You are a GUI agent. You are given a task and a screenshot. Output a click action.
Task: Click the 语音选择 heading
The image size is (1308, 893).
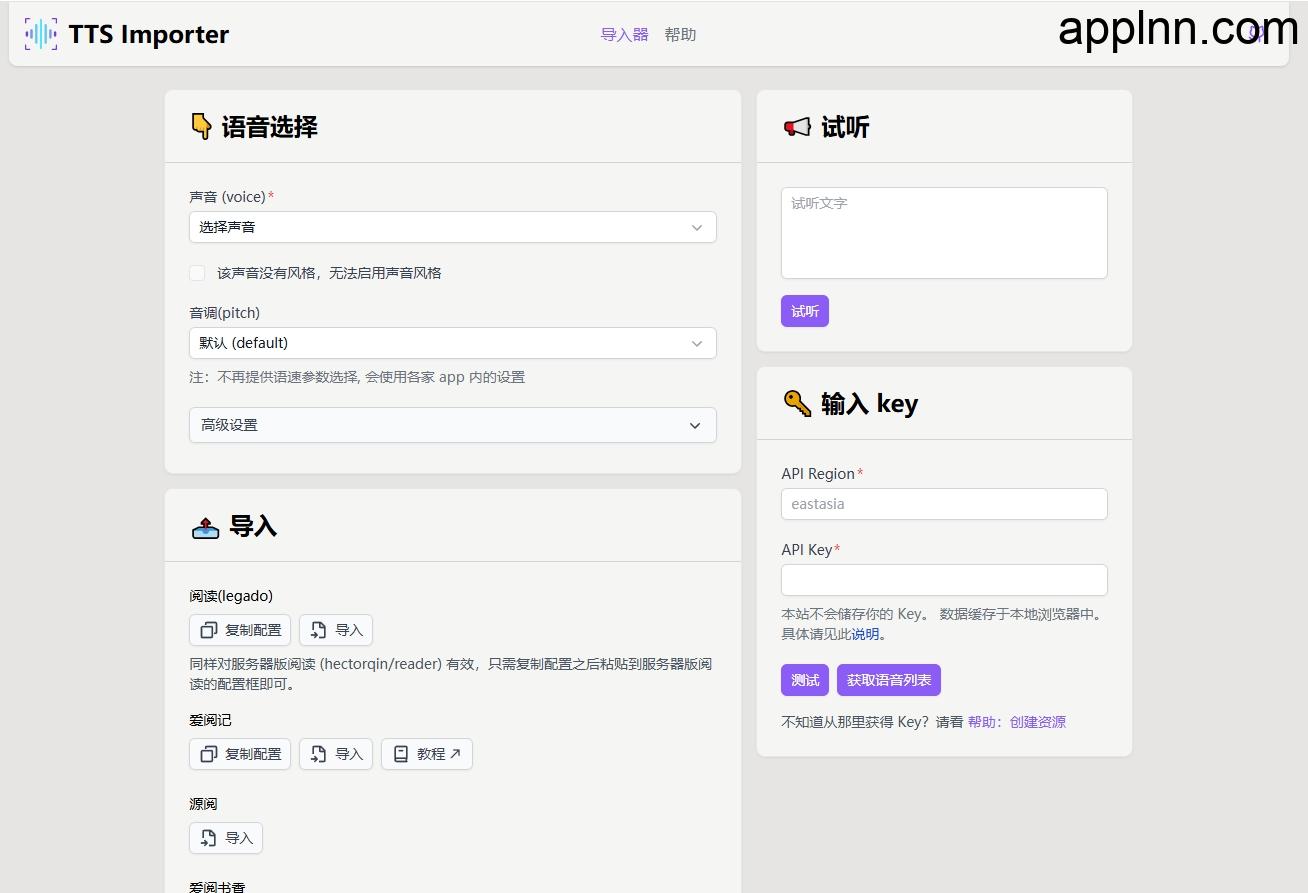pyautogui.click(x=269, y=127)
